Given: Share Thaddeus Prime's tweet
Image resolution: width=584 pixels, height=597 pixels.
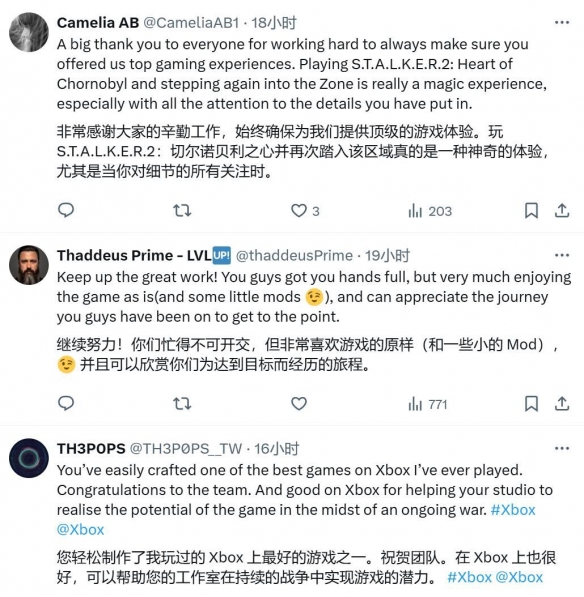Looking at the screenshot, I should coord(562,404).
